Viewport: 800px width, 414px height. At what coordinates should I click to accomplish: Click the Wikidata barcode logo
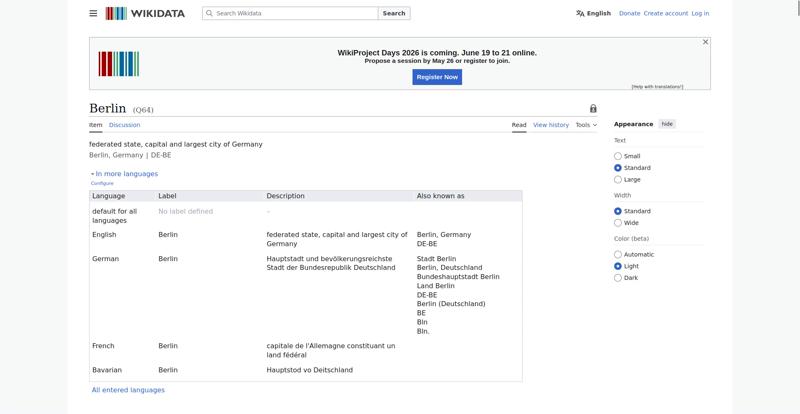(116, 13)
